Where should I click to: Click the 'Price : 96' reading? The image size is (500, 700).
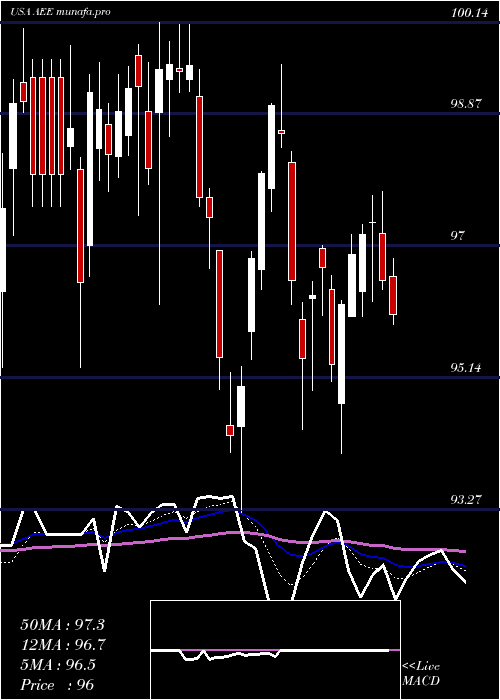(57, 685)
